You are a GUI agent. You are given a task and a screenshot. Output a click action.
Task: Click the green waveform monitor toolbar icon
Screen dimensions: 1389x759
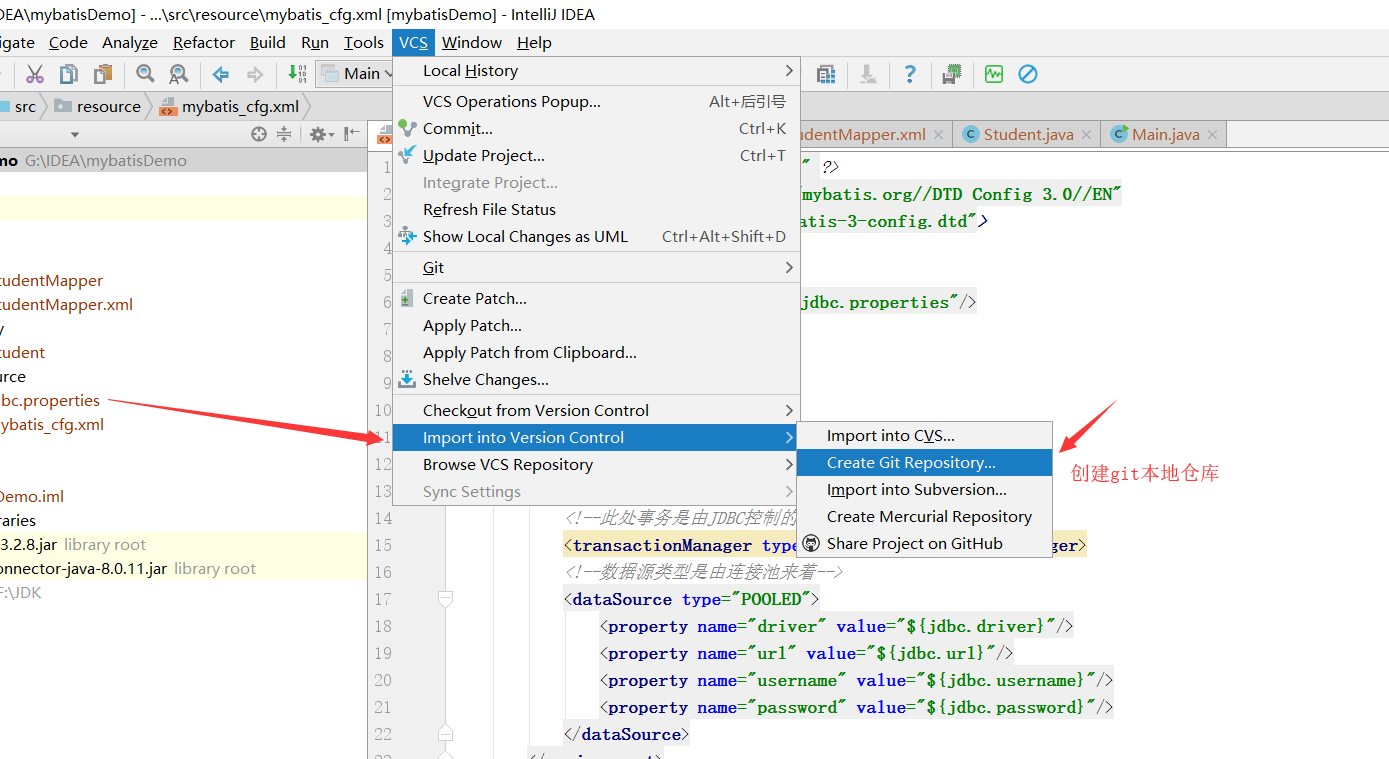pyautogui.click(x=994, y=74)
